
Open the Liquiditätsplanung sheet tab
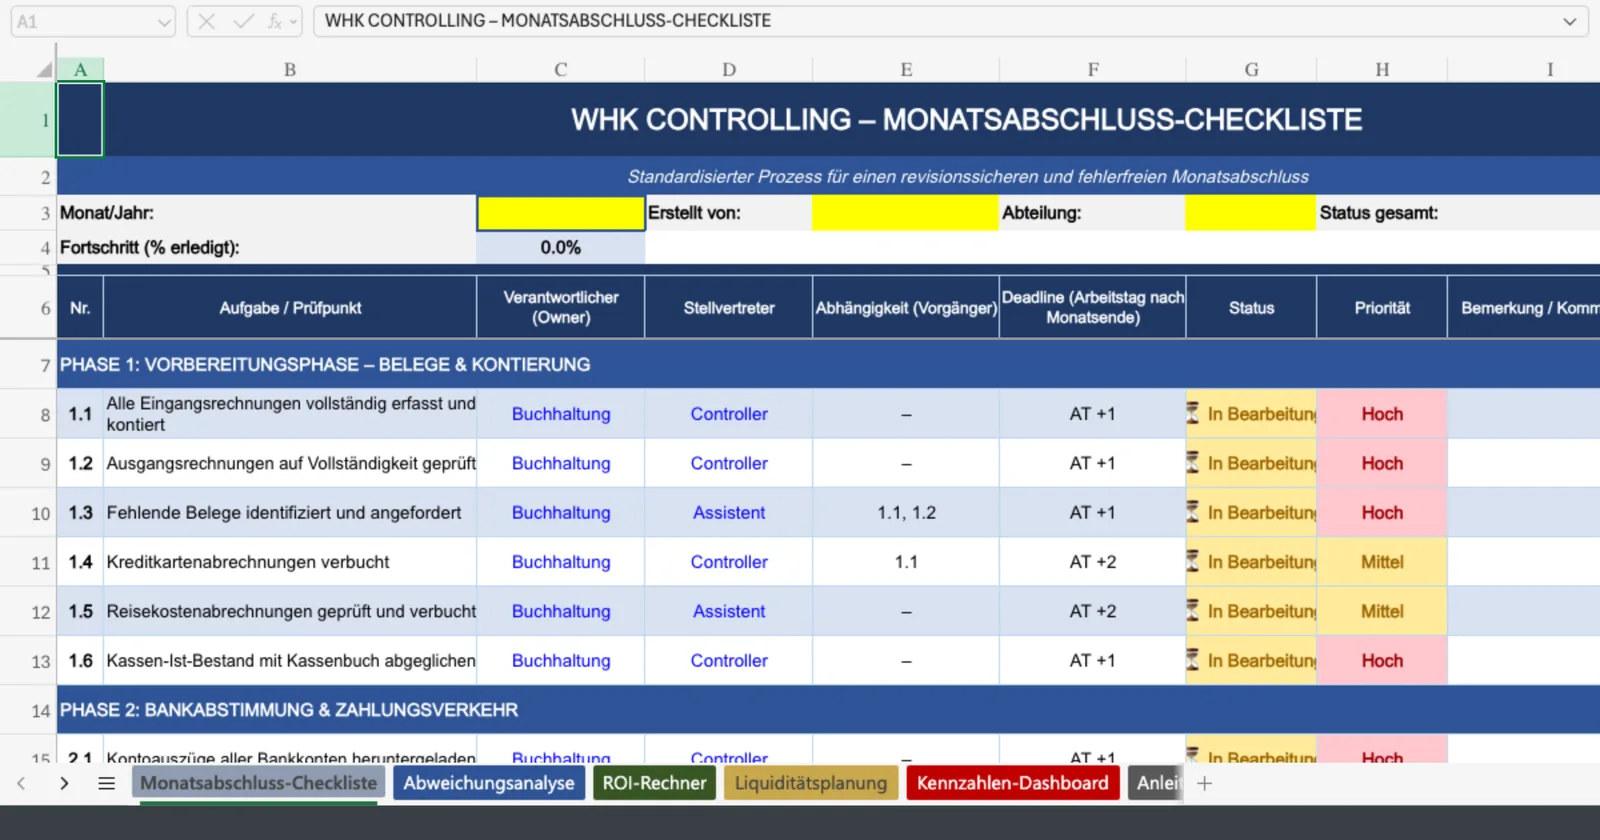point(811,783)
